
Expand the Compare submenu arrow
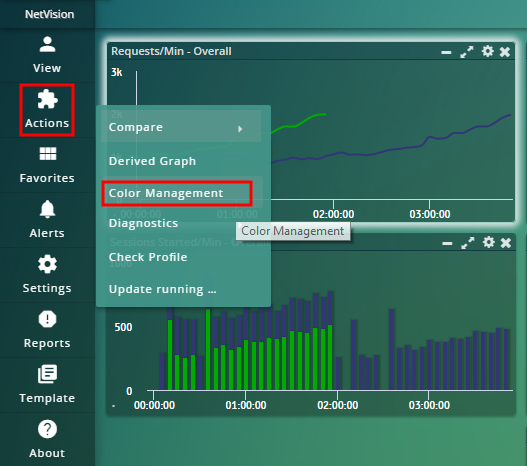coord(240,129)
